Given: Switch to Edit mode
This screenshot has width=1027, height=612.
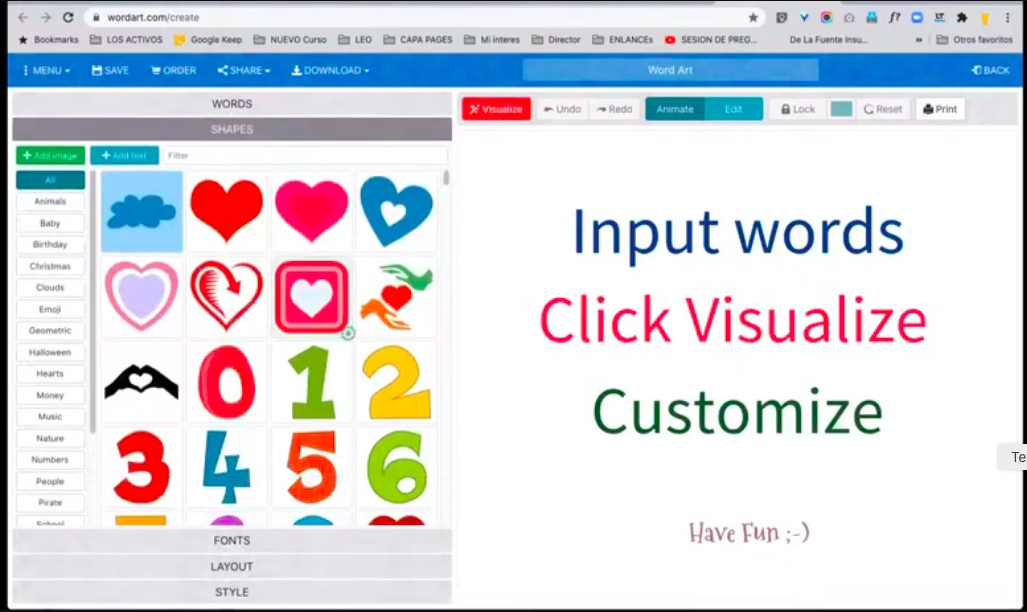Looking at the screenshot, I should [733, 109].
